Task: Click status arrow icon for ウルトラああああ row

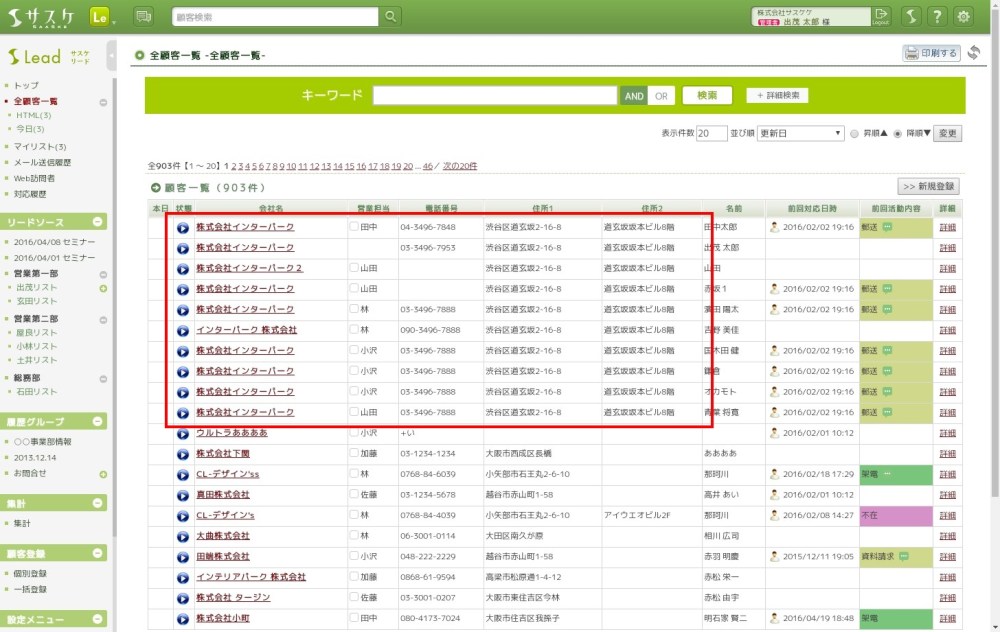Action: point(183,433)
